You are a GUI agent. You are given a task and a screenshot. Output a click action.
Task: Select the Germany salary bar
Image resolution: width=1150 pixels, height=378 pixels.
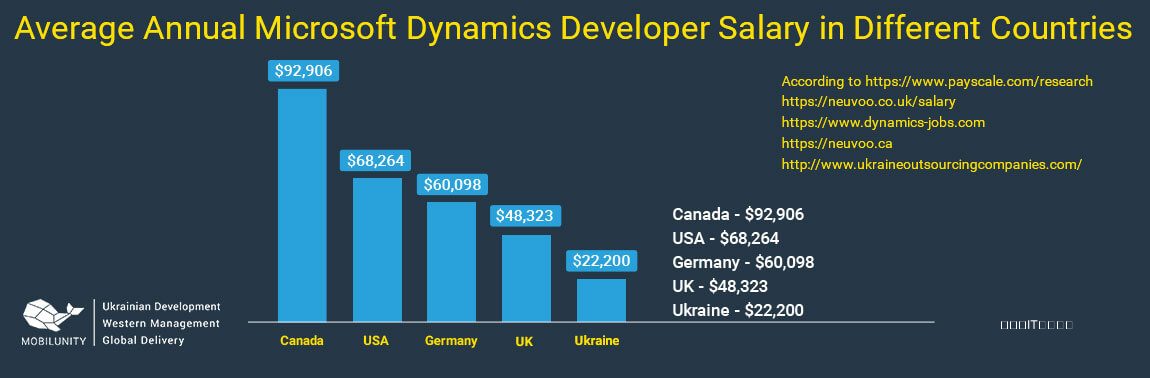point(452,261)
